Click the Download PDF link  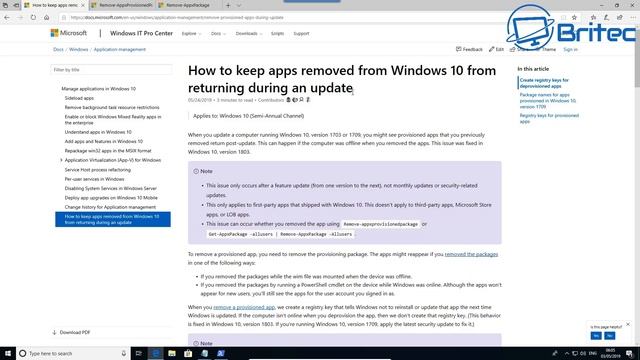point(71,333)
